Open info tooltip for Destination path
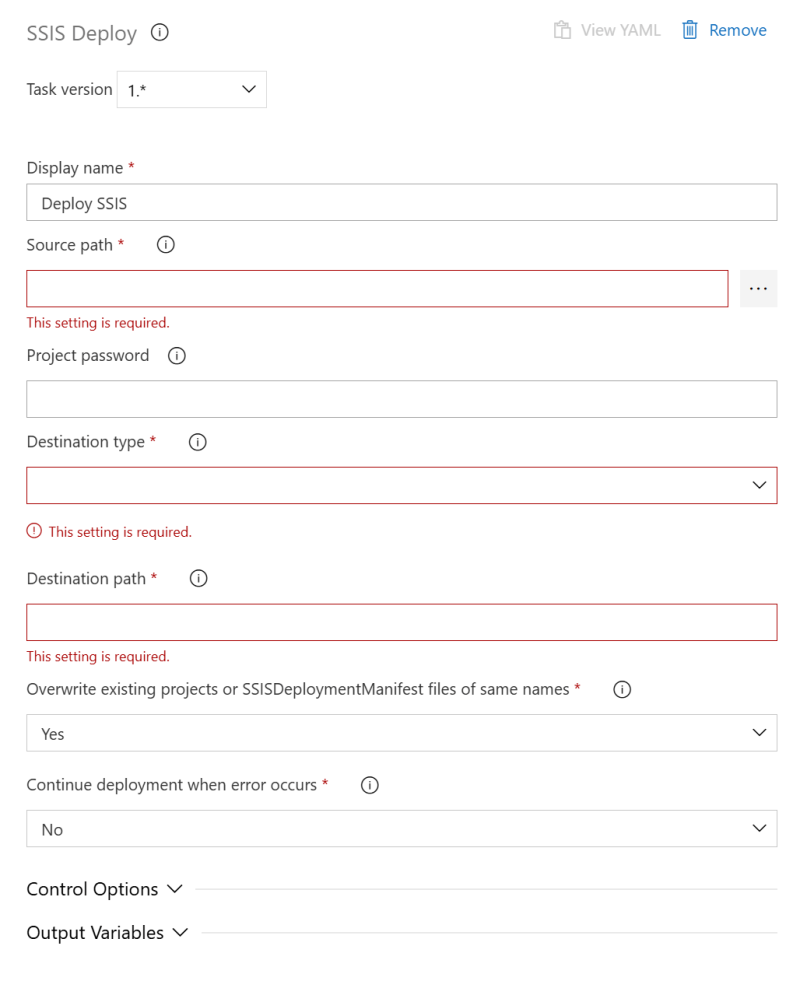This screenshot has height=981, width=800. tap(198, 579)
